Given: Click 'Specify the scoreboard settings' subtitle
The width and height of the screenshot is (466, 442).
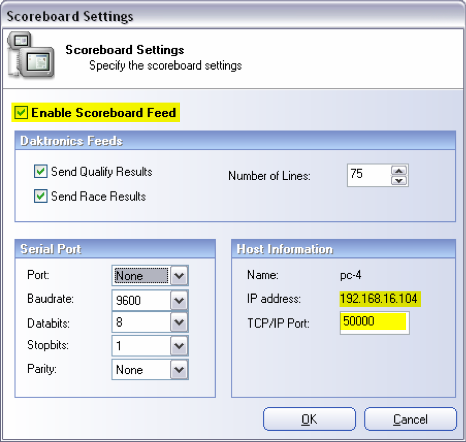Looking at the screenshot, I should [x=165, y=65].
